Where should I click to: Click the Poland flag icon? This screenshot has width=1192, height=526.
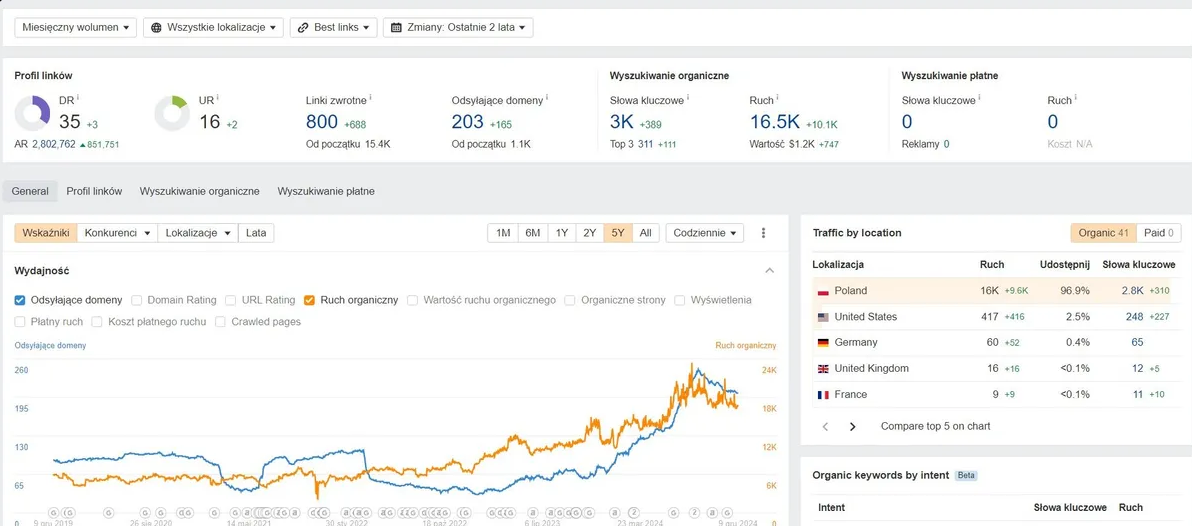point(823,291)
